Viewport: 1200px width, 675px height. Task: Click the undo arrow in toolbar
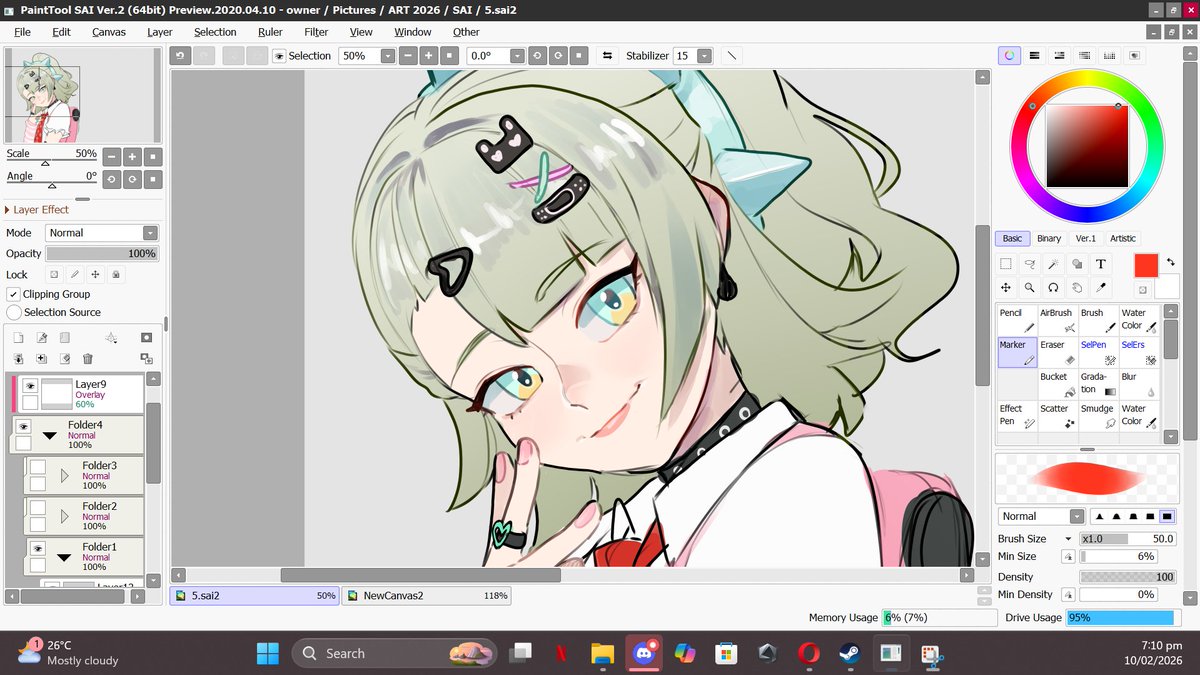click(180, 56)
